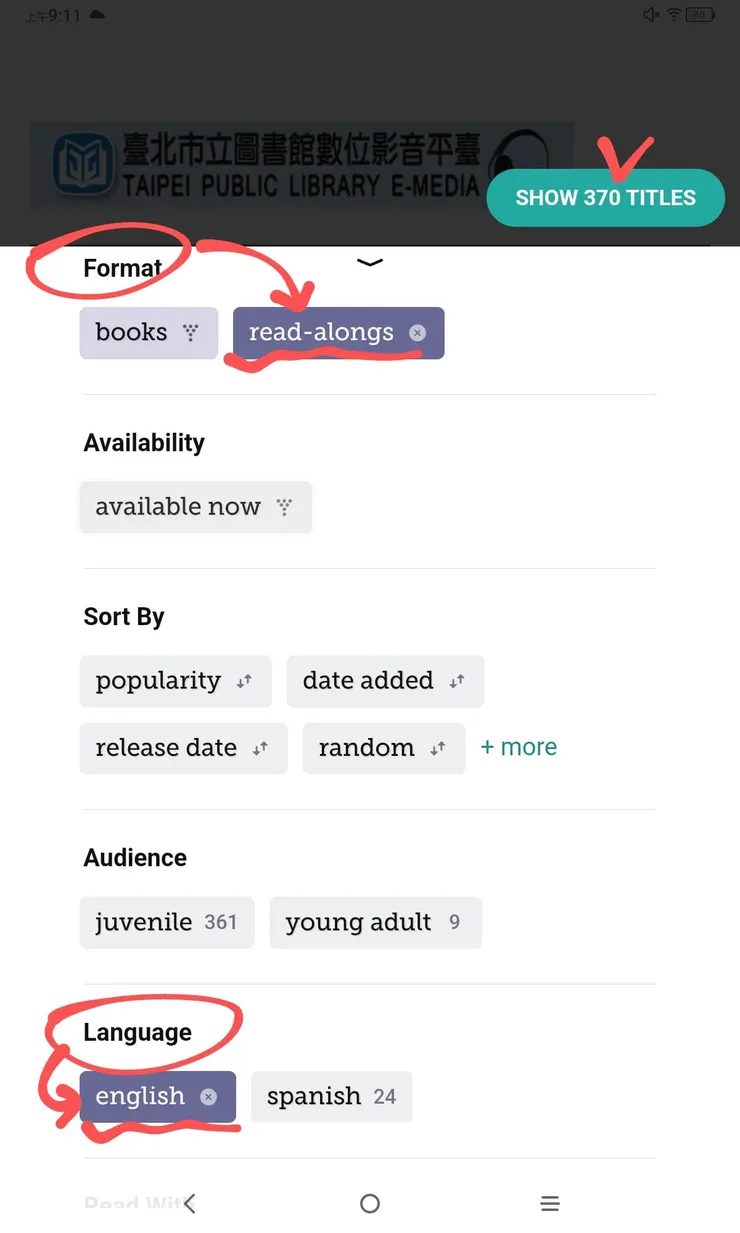
Task: Remove the read-alongs format filter
Action: tap(418, 333)
